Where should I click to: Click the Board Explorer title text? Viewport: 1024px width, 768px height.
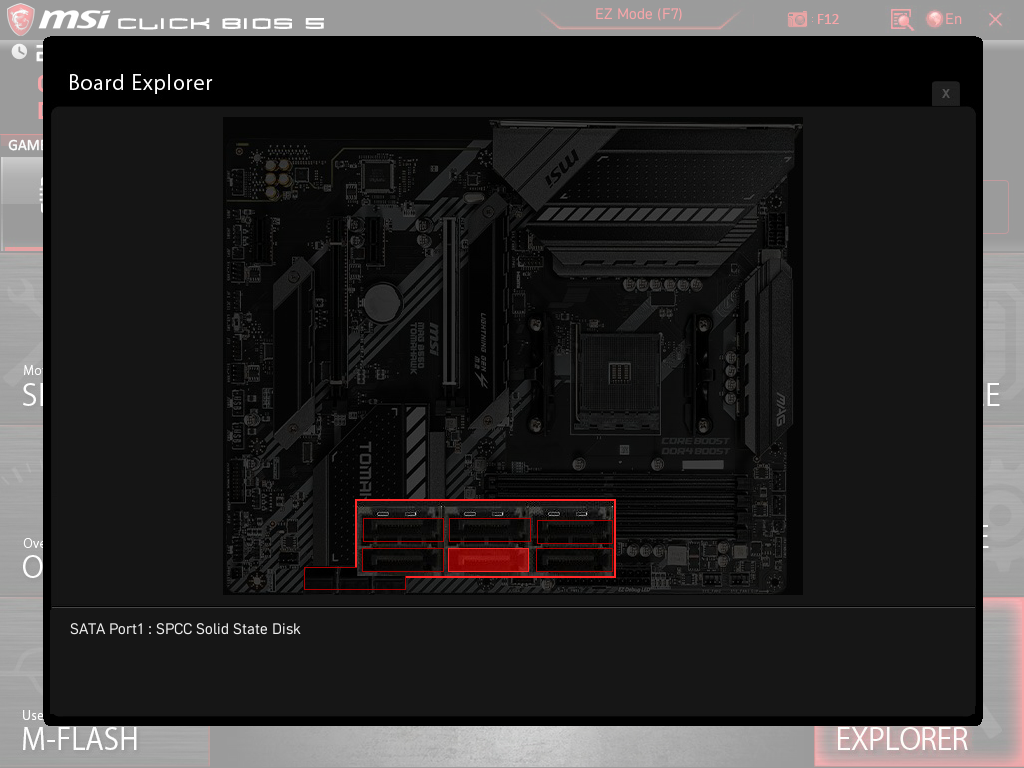[x=140, y=83]
